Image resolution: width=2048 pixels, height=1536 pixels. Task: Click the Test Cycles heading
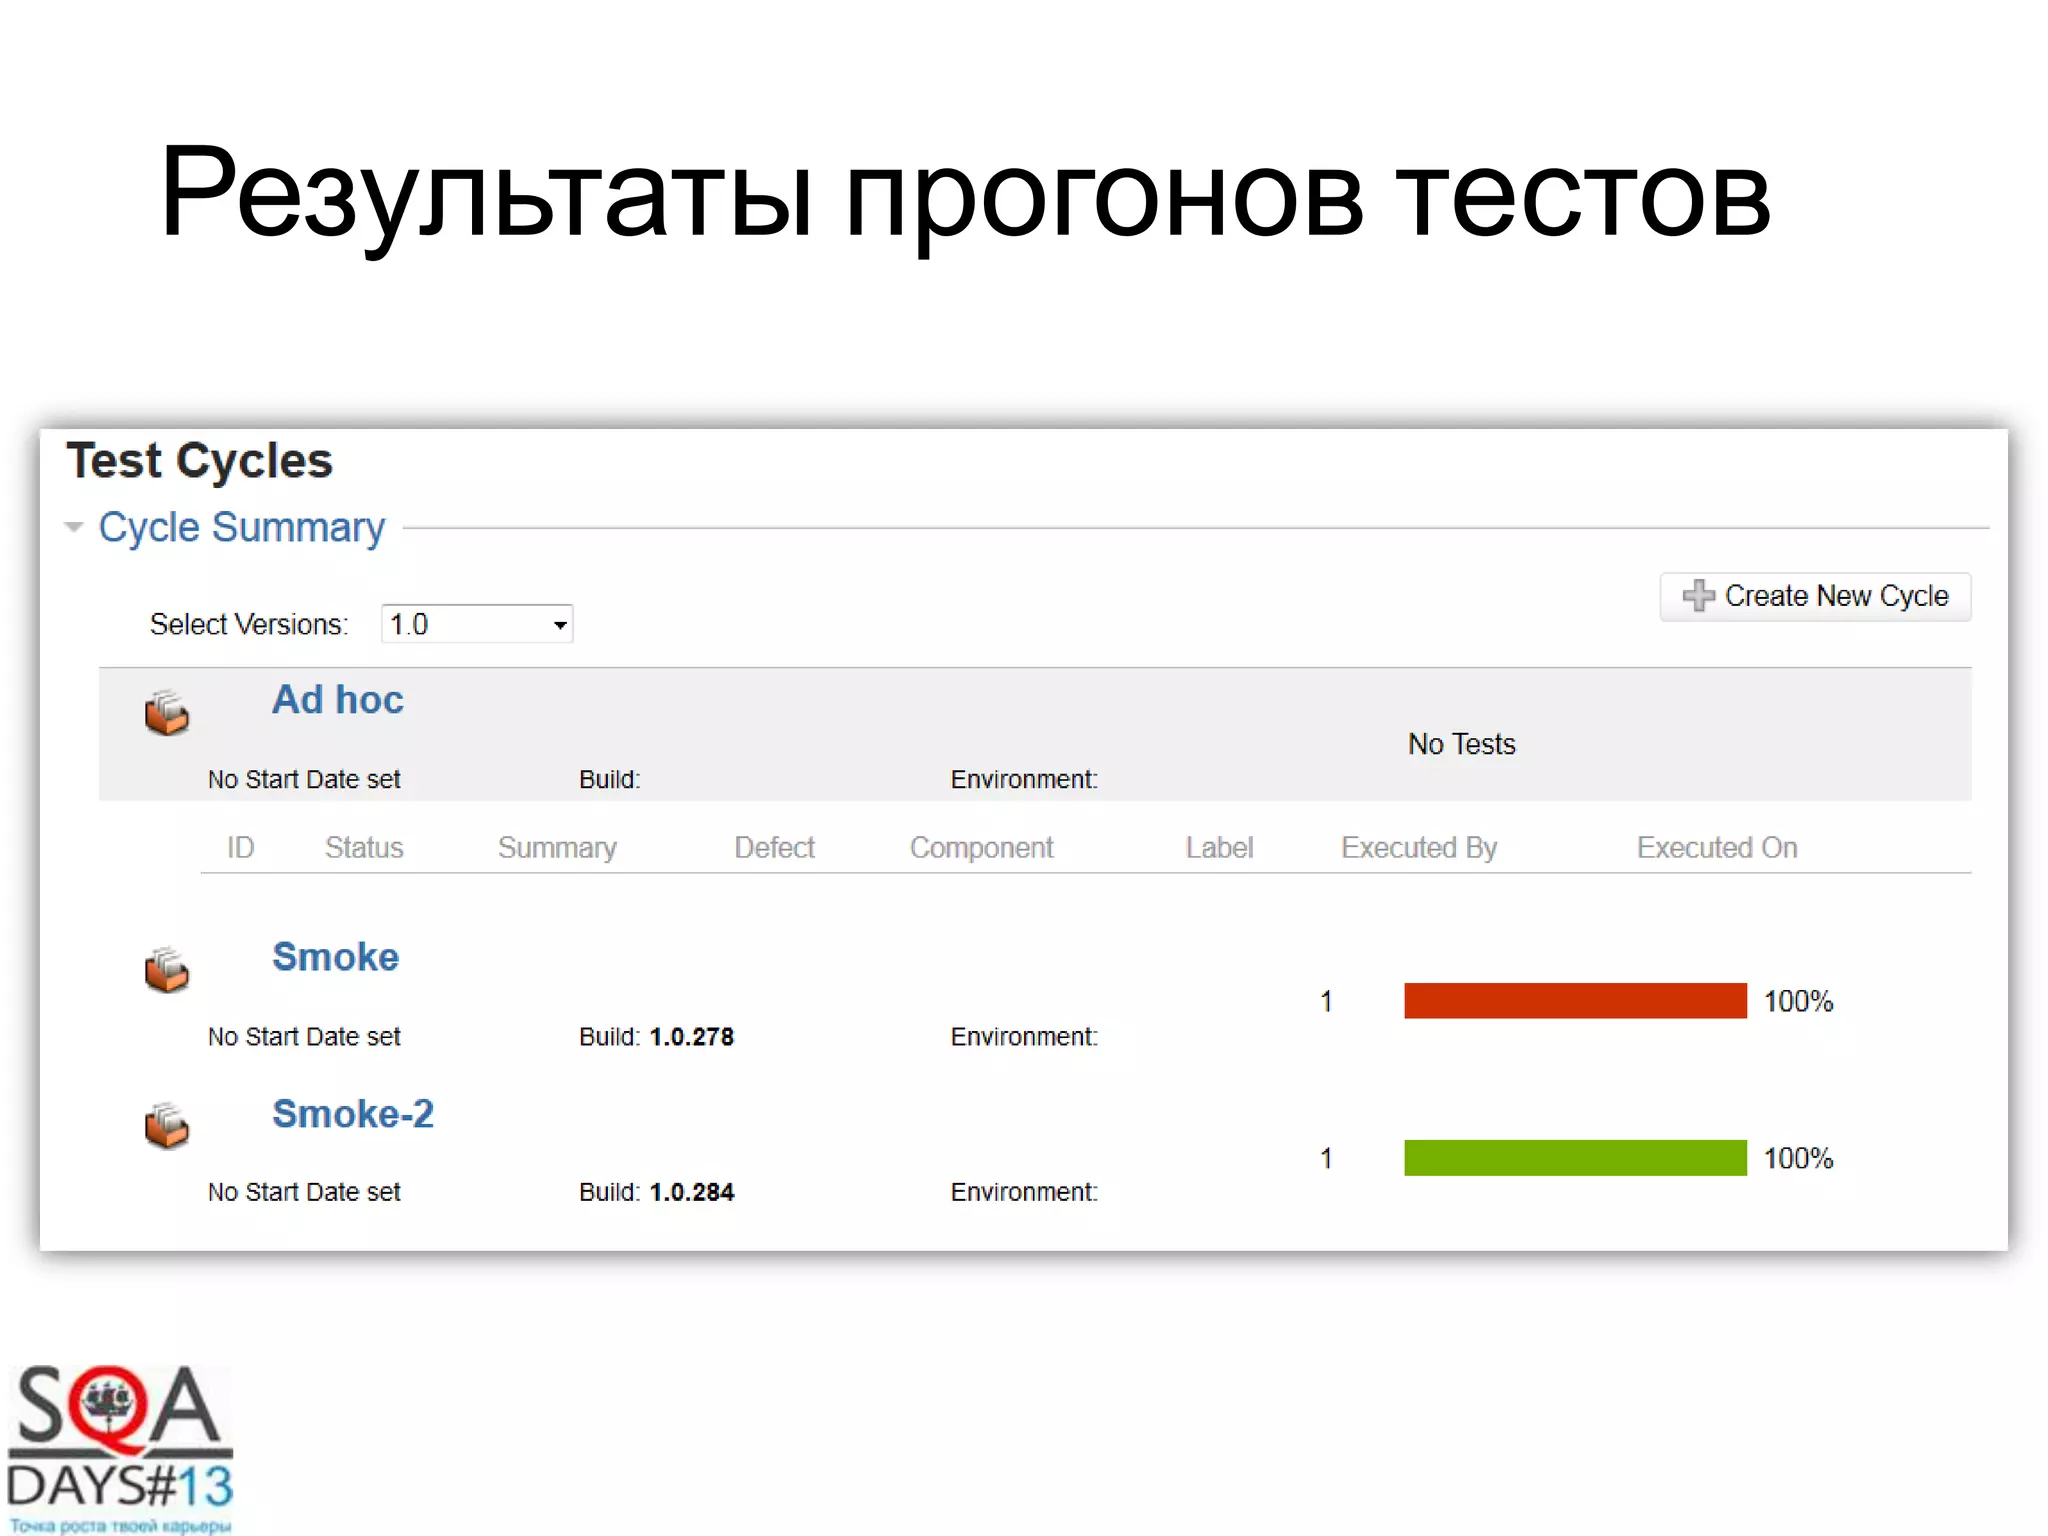point(199,461)
